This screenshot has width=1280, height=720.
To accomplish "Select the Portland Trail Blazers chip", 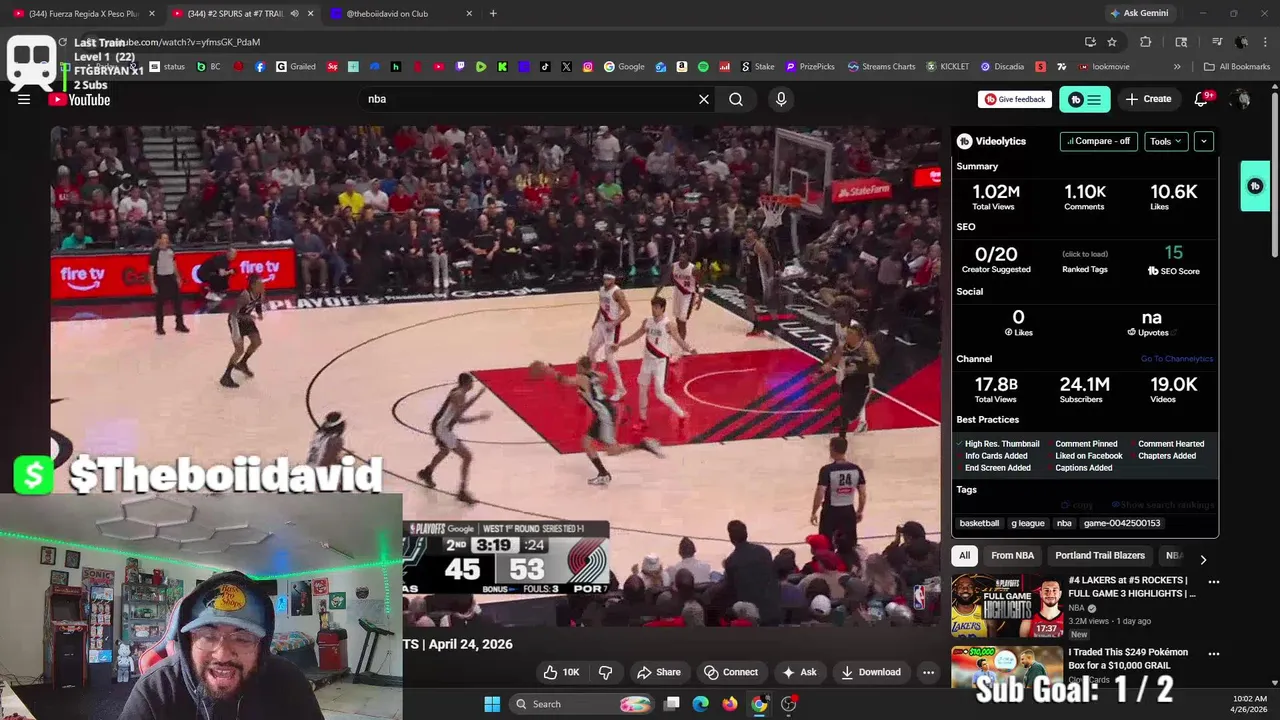I will [x=1099, y=555].
